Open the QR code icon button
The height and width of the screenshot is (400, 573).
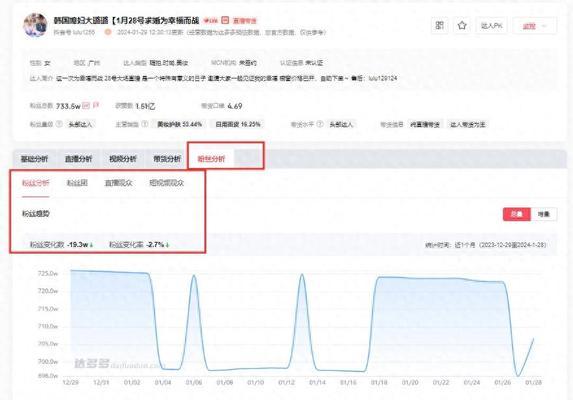click(440, 25)
